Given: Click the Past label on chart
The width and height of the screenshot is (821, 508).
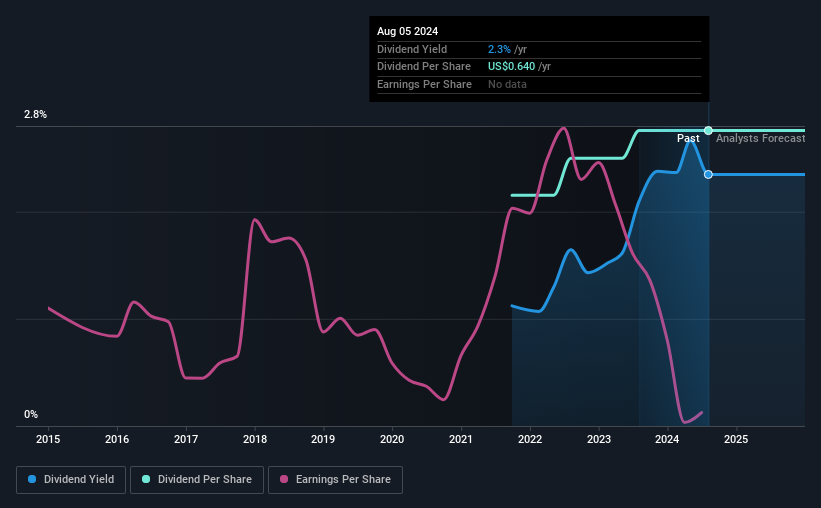Looking at the screenshot, I should click(688, 138).
